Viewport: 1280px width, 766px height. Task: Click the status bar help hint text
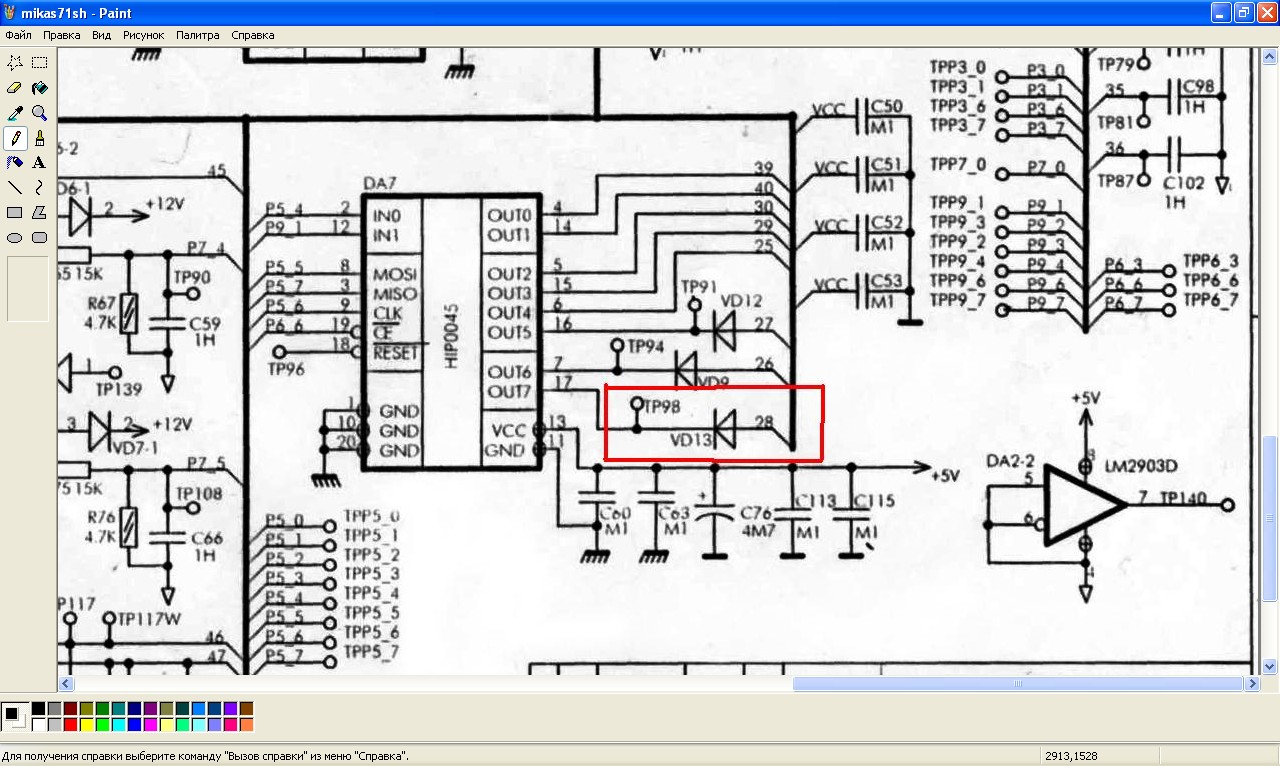(x=205, y=756)
